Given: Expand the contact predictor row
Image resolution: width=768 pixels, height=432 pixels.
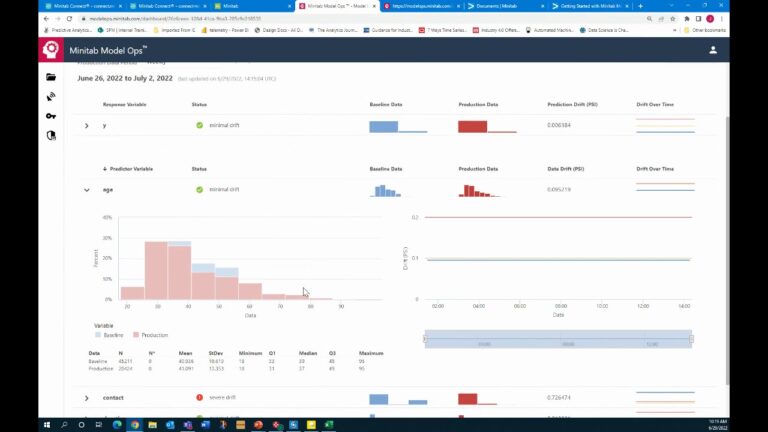Looking at the screenshot, I should 87,398.
